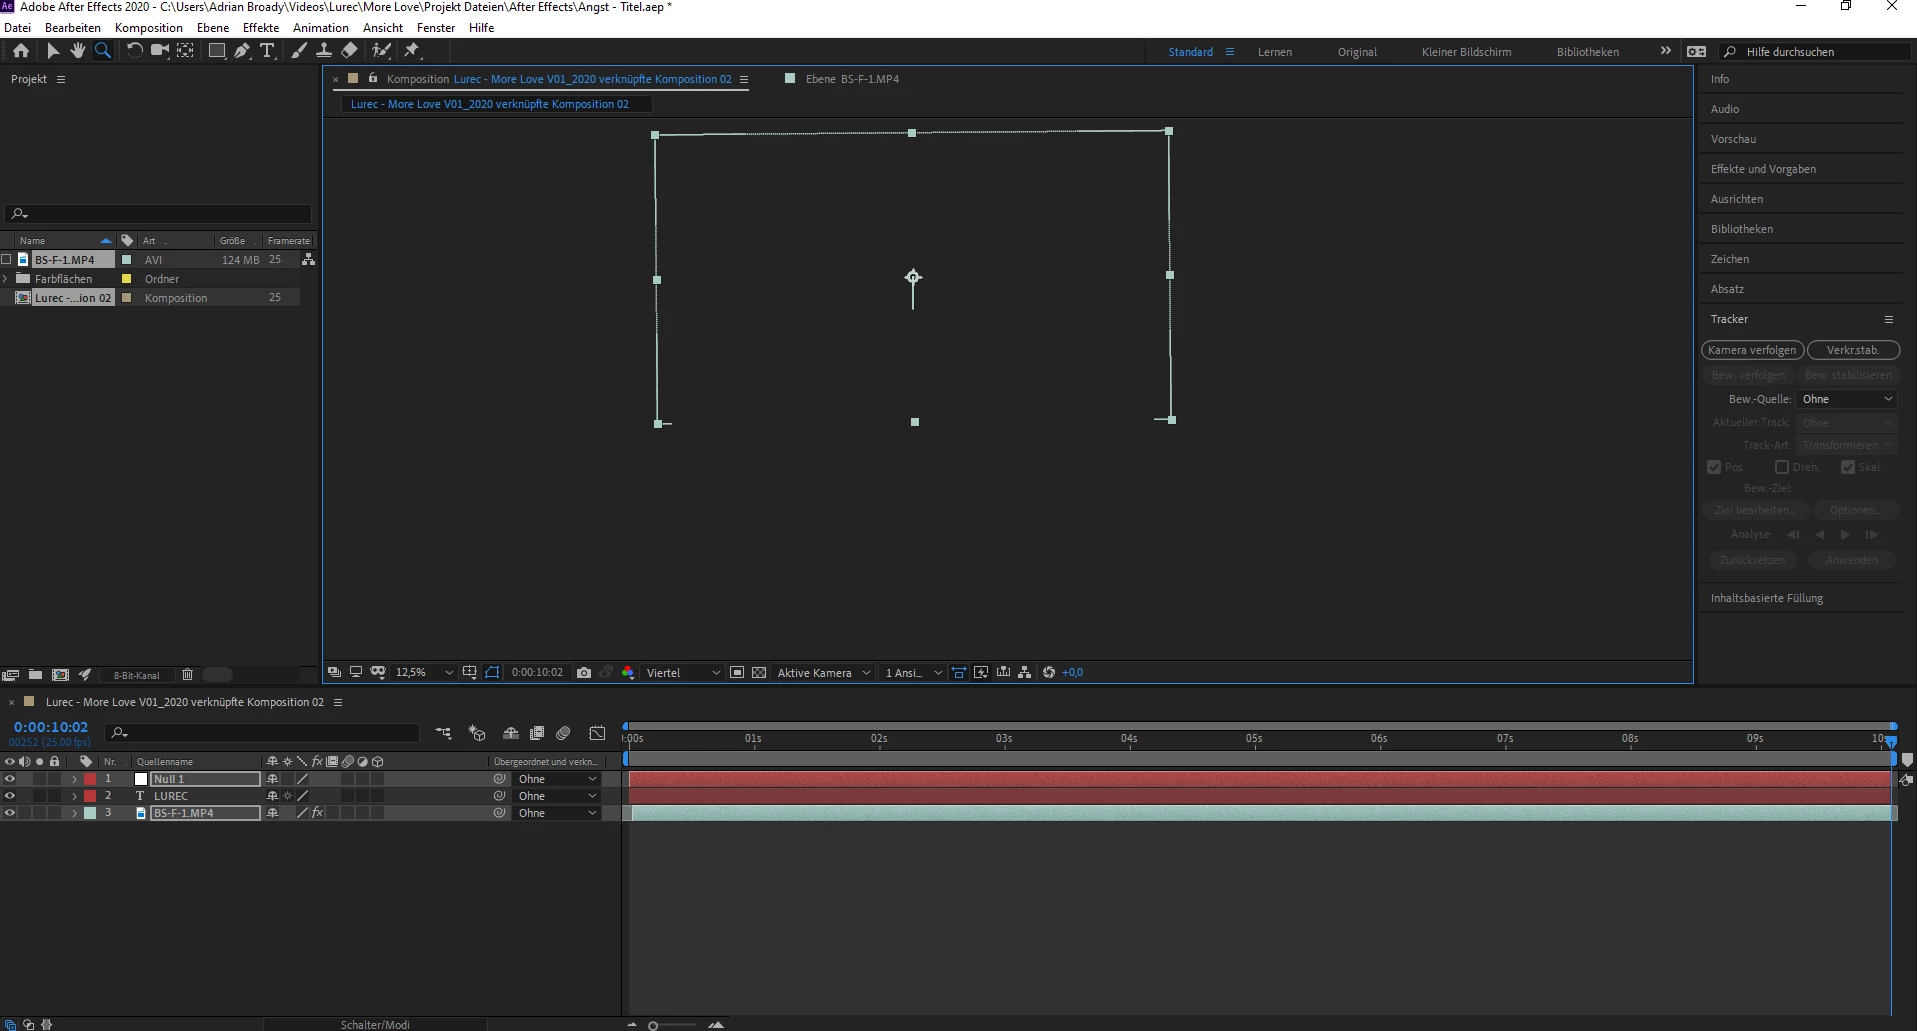
Task: Click the Kamera verfolgen button
Action: (x=1752, y=350)
